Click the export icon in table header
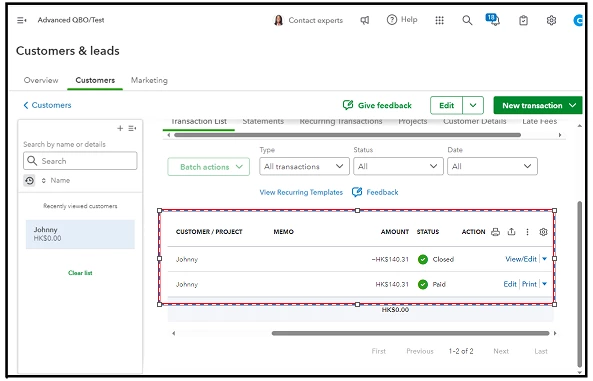The height and width of the screenshot is (381, 593). pos(511,232)
